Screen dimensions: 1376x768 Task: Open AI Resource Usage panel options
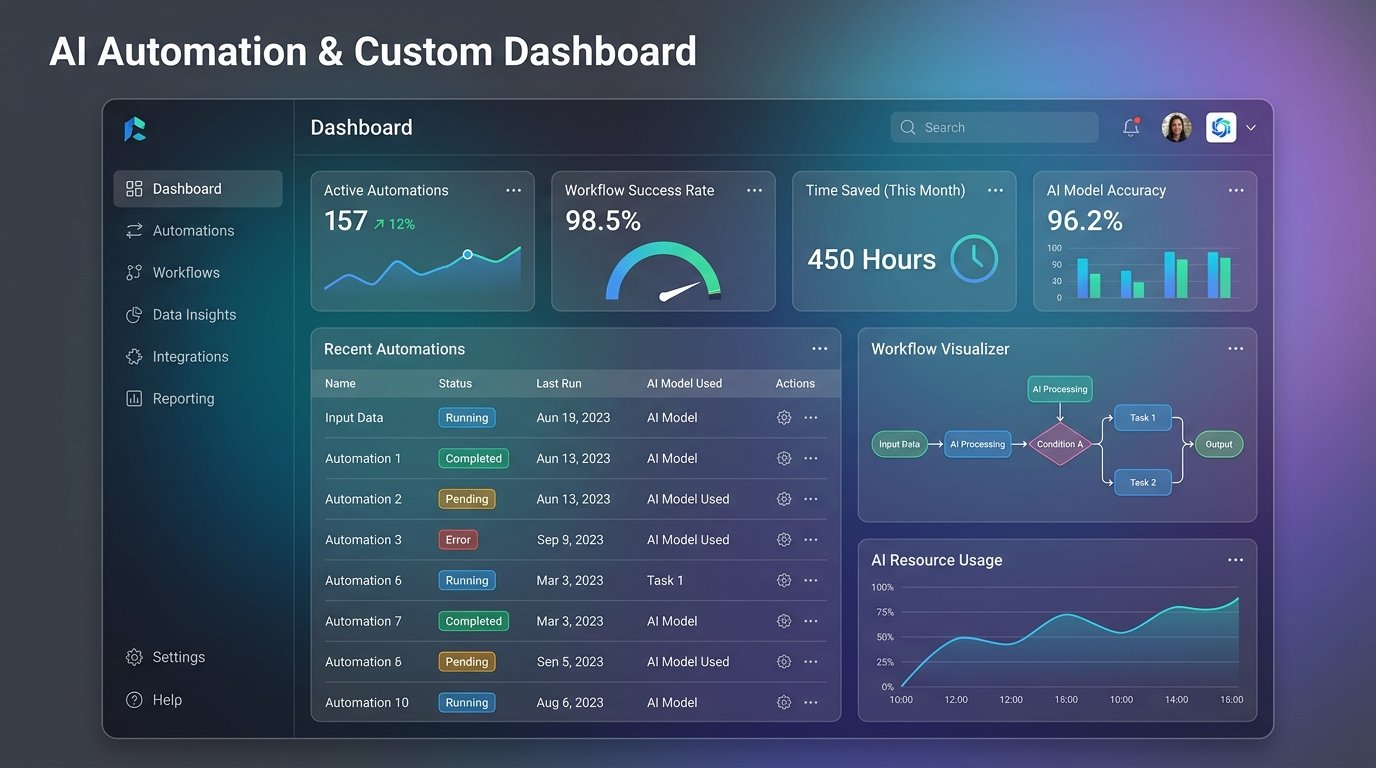click(1236, 560)
